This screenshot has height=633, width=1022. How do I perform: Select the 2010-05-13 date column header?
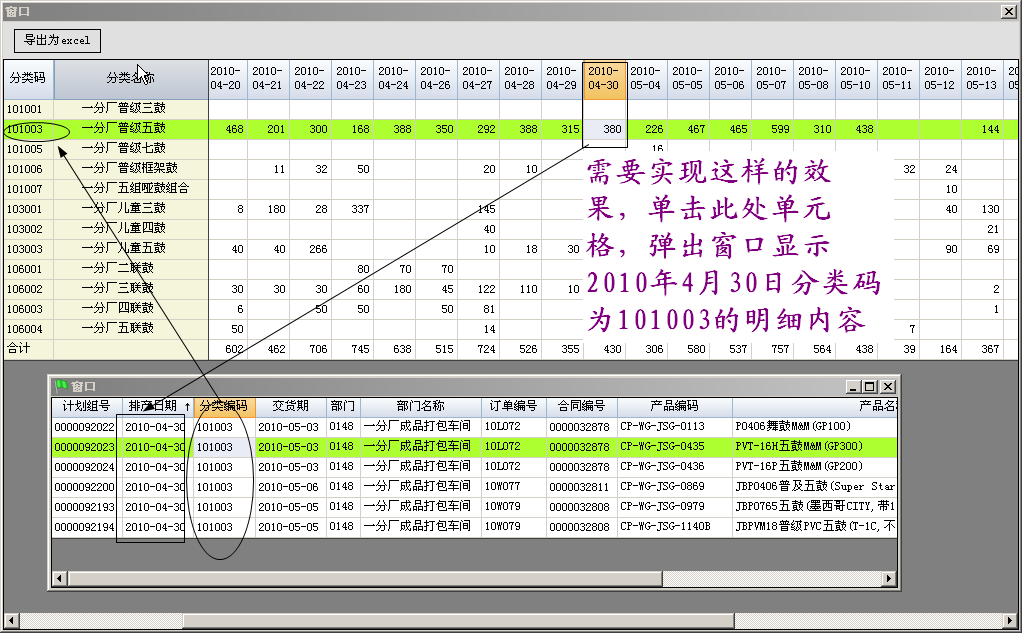(x=982, y=80)
